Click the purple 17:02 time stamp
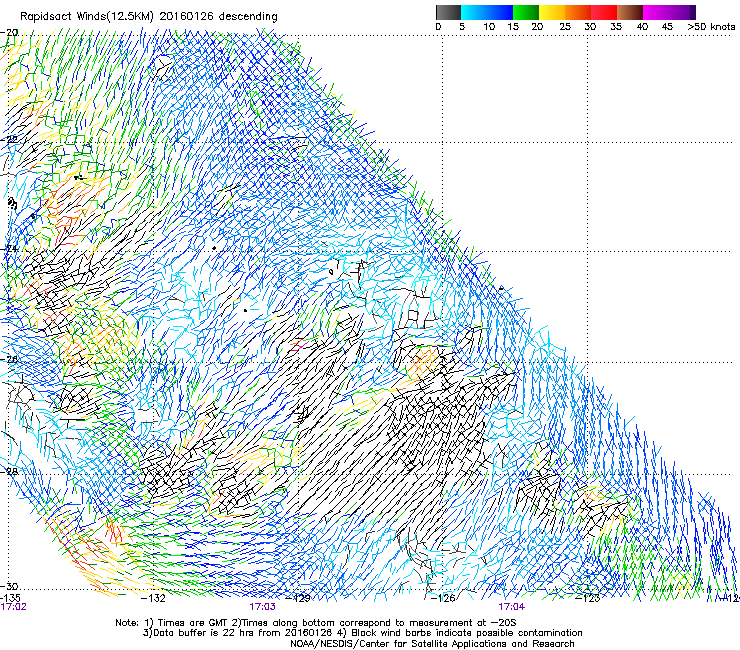Screen dimensions: 740x650 tap(14, 607)
